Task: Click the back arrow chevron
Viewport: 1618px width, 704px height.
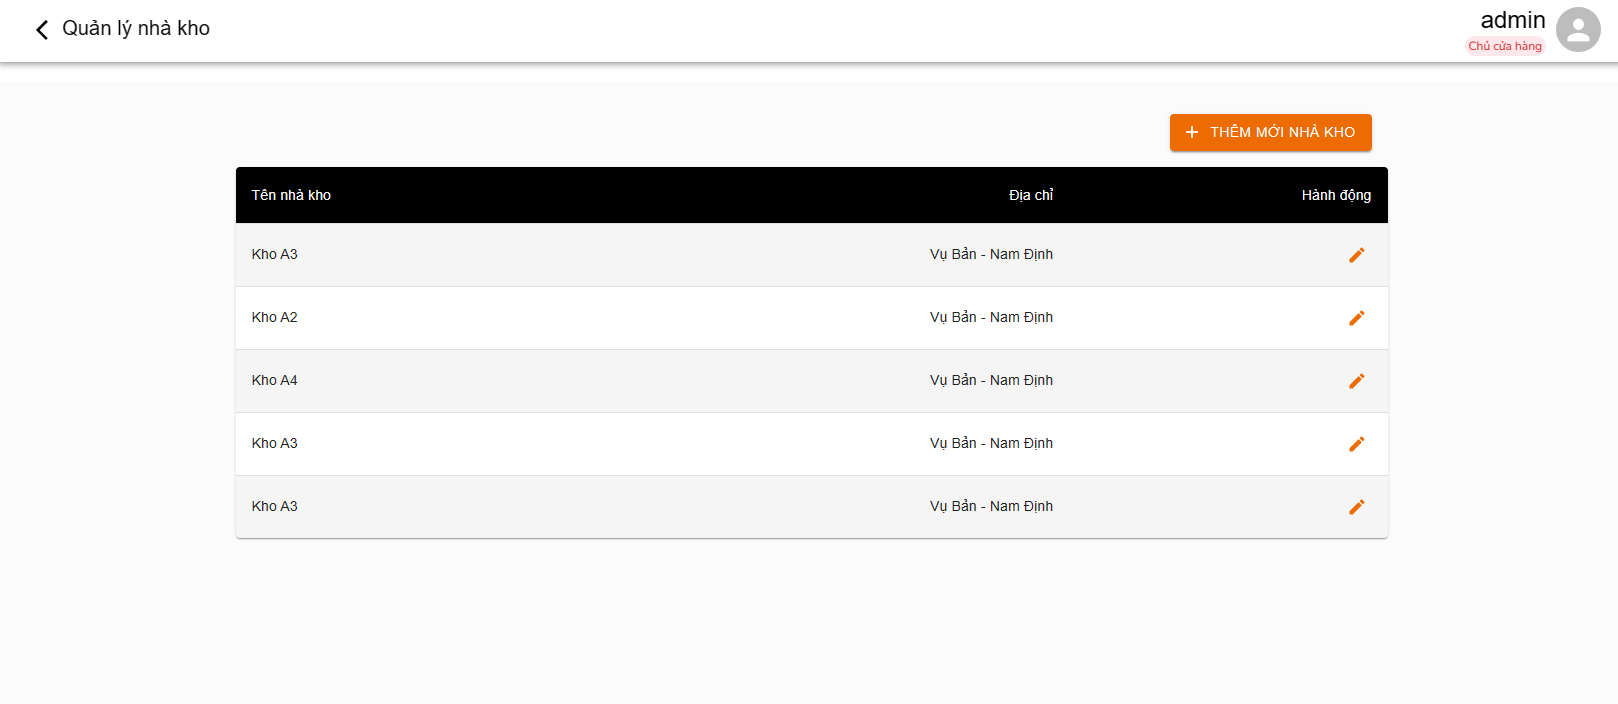Action: coord(40,29)
